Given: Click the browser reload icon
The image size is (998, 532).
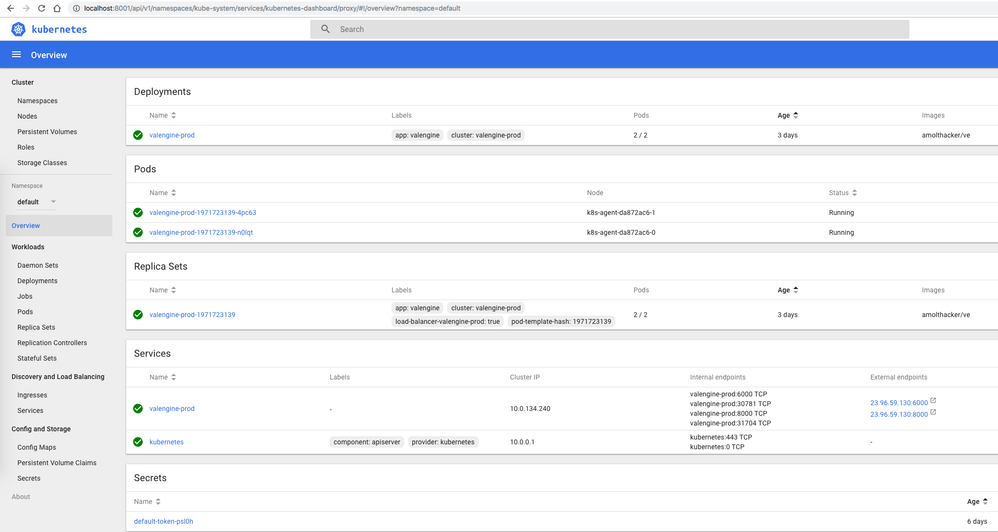Looking at the screenshot, I should (x=41, y=8).
